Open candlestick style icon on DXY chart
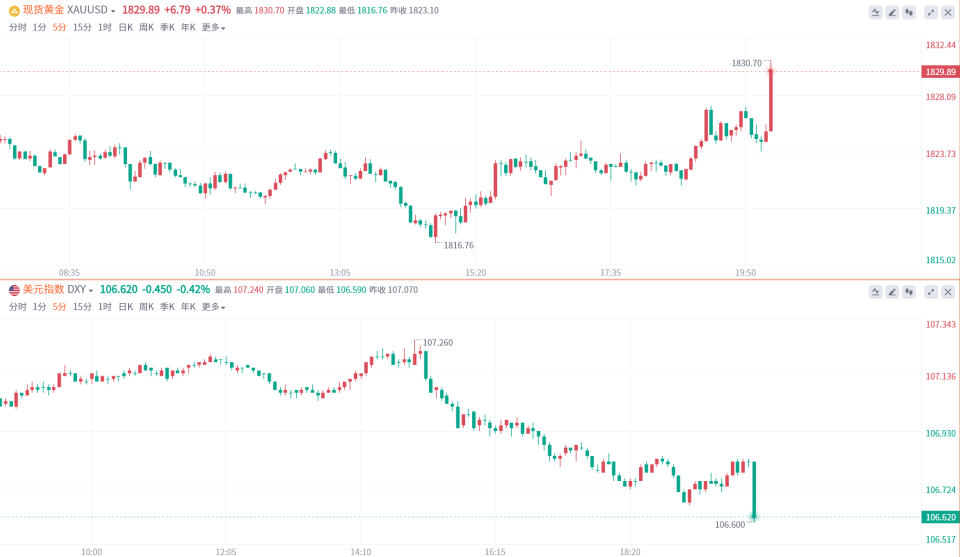 (909, 292)
